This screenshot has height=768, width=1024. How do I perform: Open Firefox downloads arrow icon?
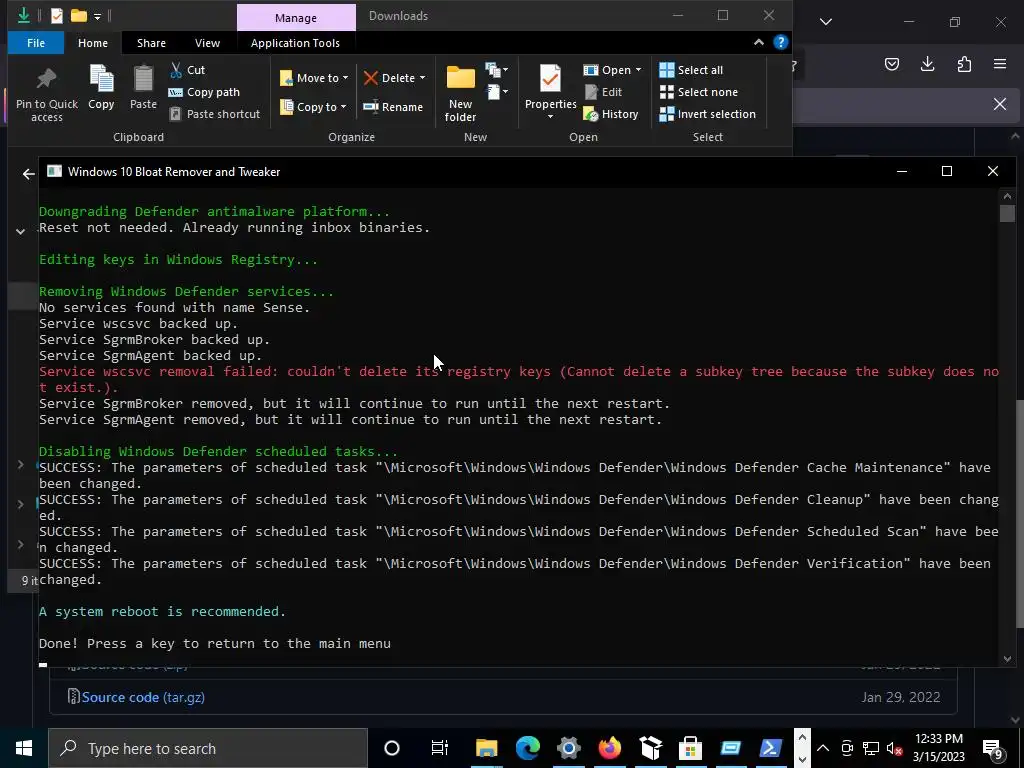(927, 64)
